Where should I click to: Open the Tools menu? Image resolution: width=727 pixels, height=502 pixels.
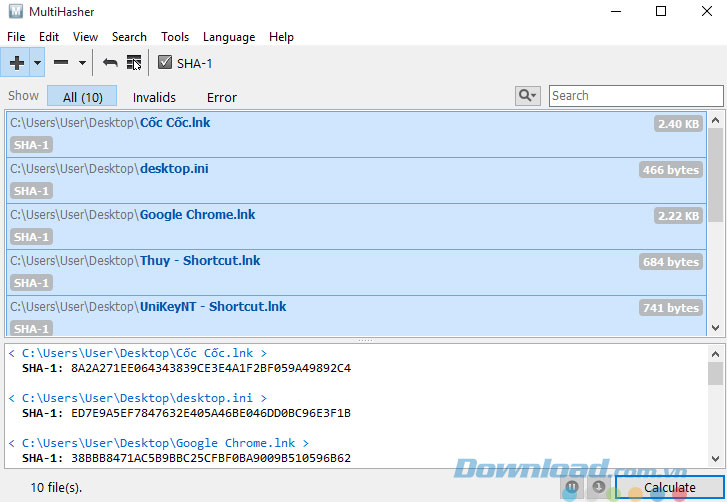click(x=175, y=37)
